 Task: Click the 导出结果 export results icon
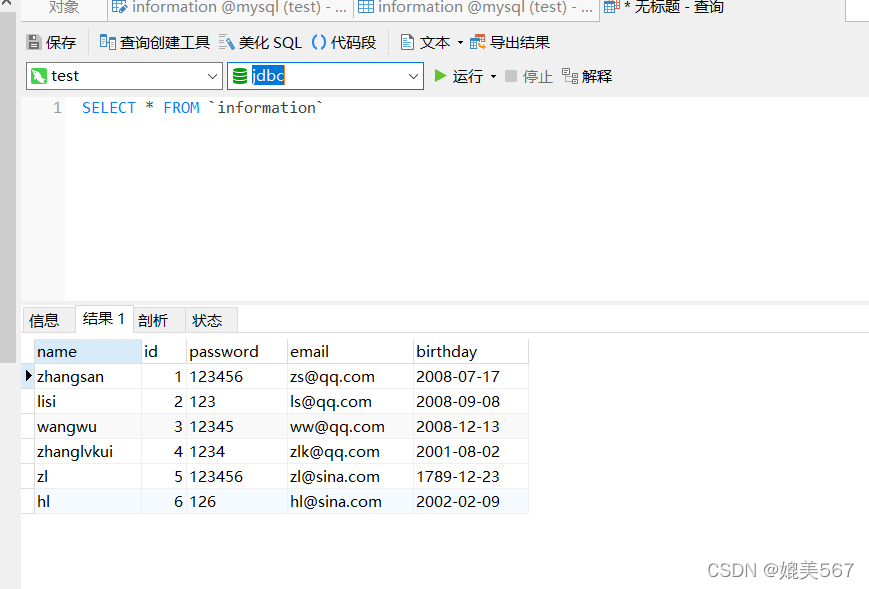pos(513,42)
